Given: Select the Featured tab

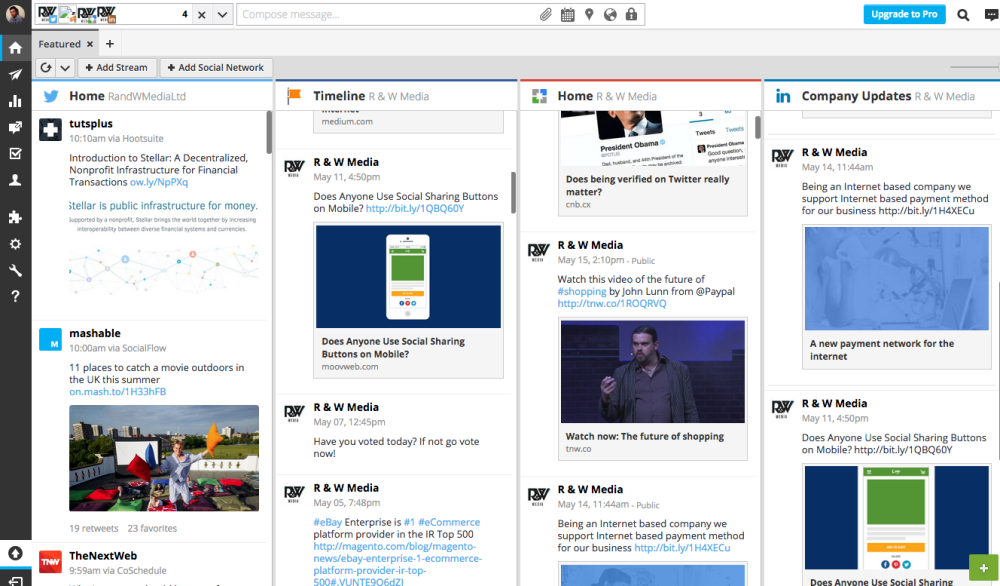Looking at the screenshot, I should [x=59, y=44].
